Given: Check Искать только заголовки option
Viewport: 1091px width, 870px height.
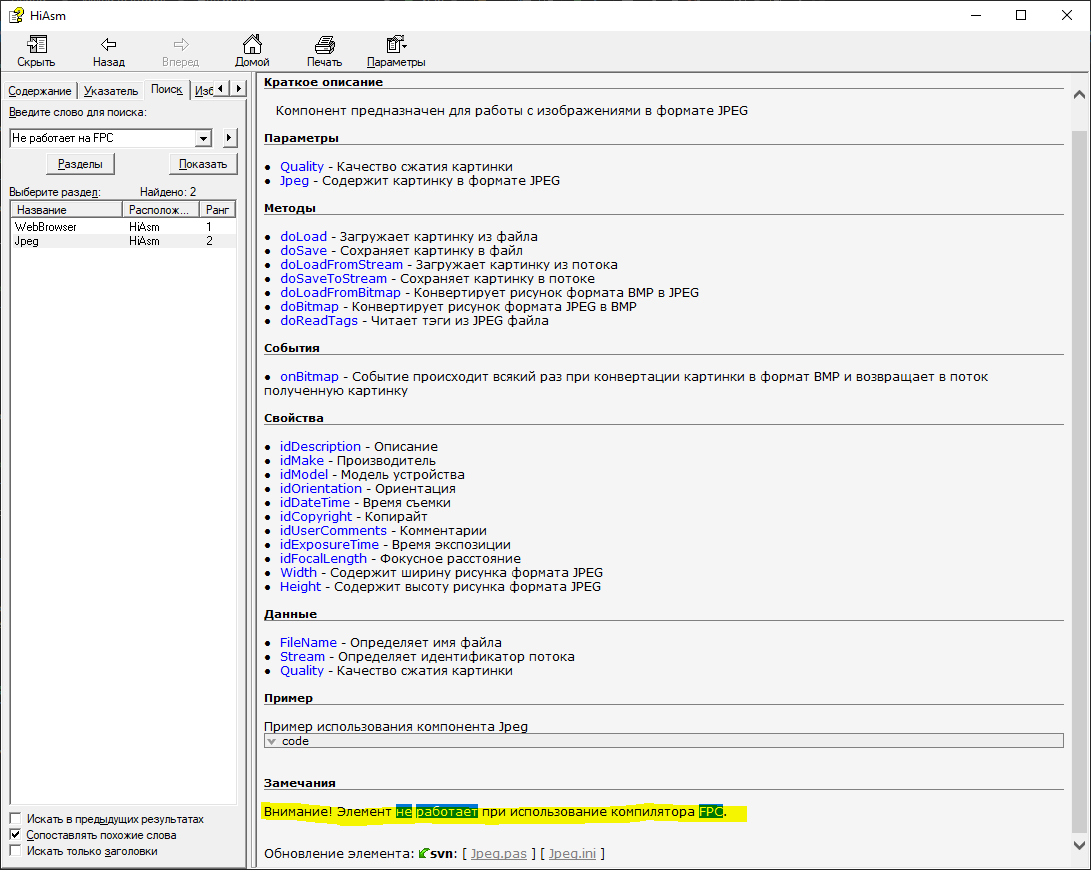Looking at the screenshot, I should pos(15,850).
